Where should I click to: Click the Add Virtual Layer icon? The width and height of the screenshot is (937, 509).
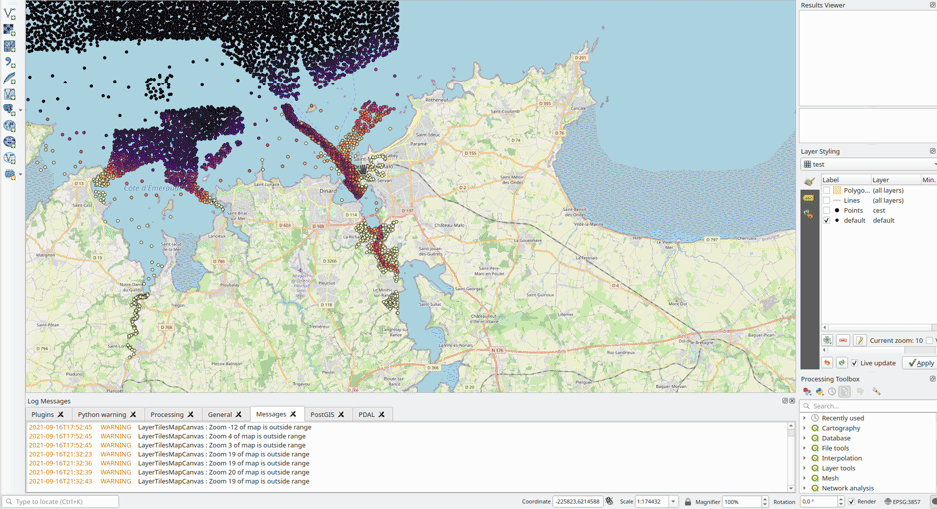[10, 94]
